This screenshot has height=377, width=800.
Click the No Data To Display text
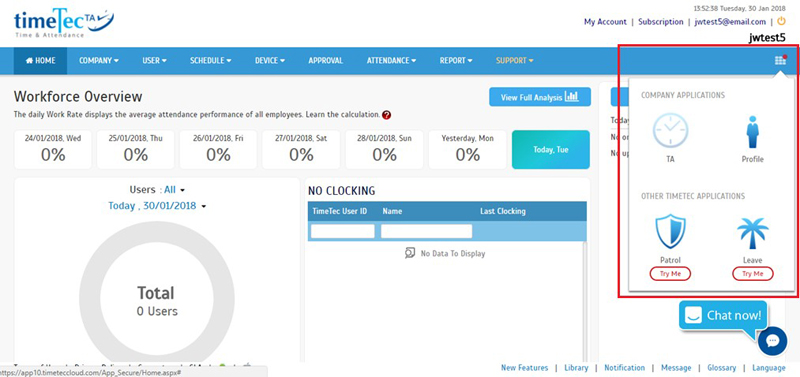tap(453, 253)
